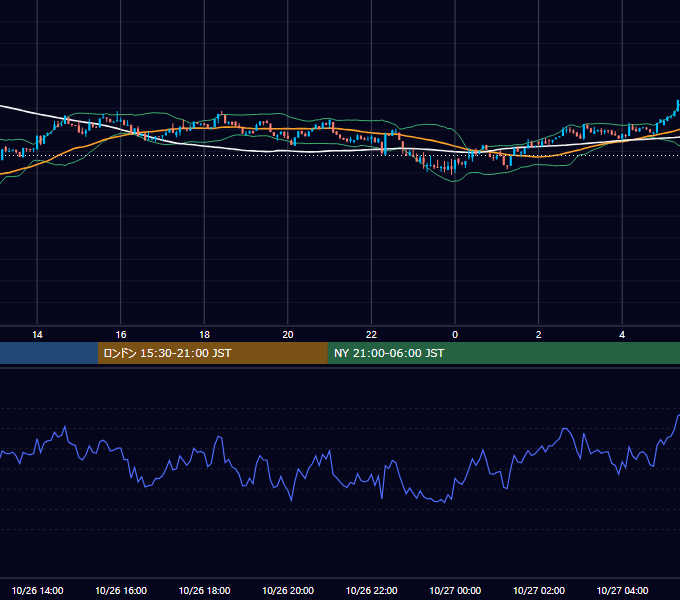This screenshot has width=680, height=600.
Task: Click the London 15:30-21:00 JST session band
Action: (x=212, y=353)
